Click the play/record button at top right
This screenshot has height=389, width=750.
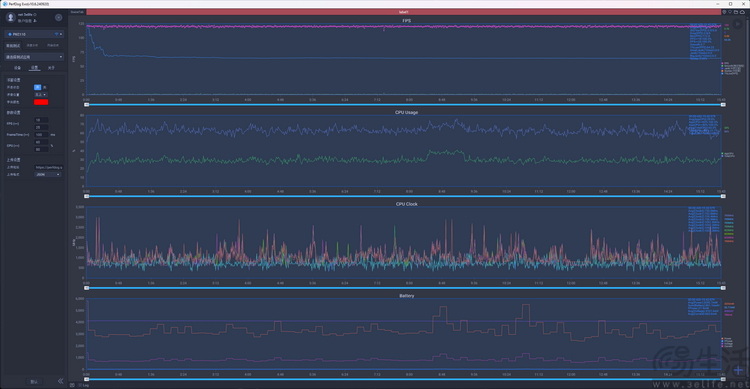[737, 23]
